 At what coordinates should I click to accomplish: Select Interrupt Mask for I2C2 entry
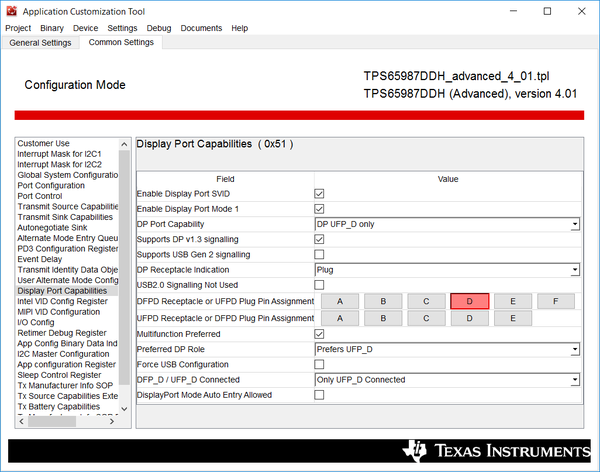pos(59,164)
